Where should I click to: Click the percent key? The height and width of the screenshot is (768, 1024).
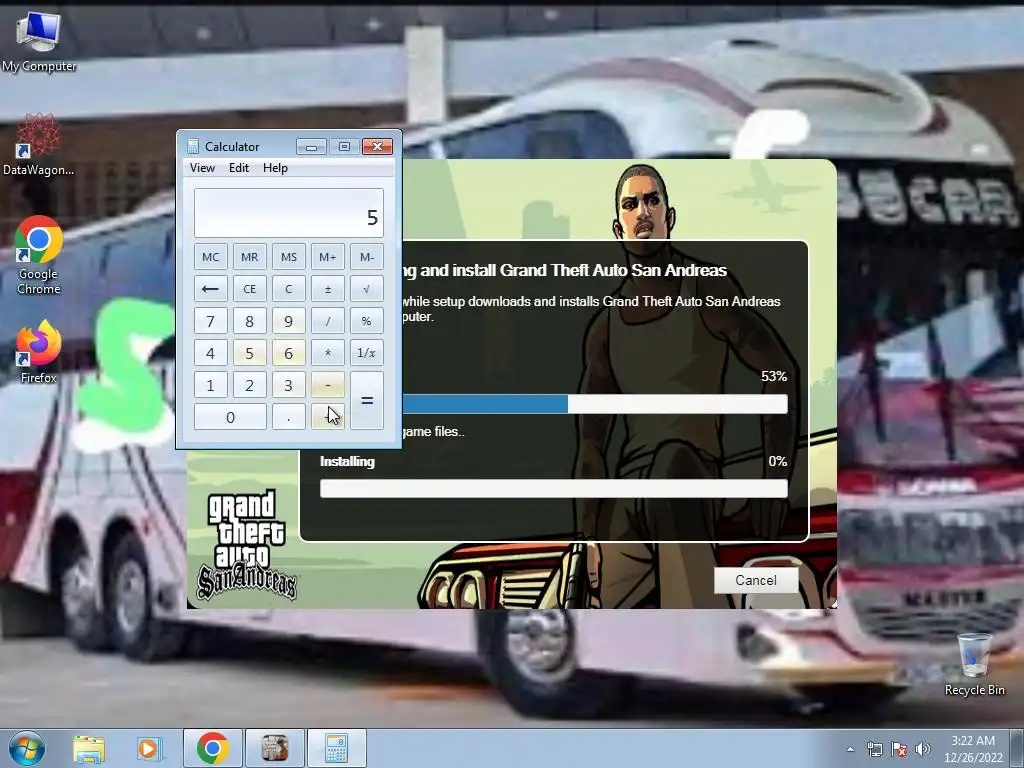coord(367,321)
